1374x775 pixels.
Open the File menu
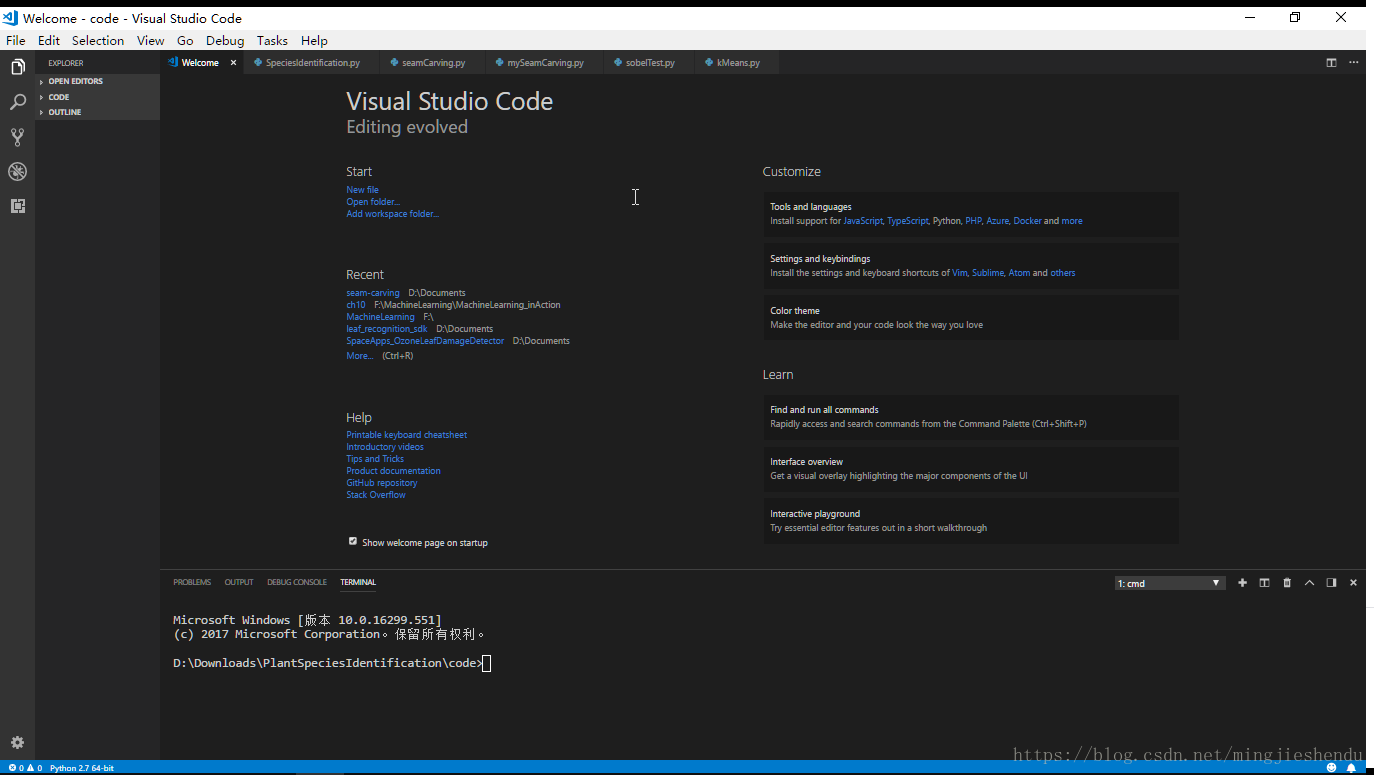(16, 40)
